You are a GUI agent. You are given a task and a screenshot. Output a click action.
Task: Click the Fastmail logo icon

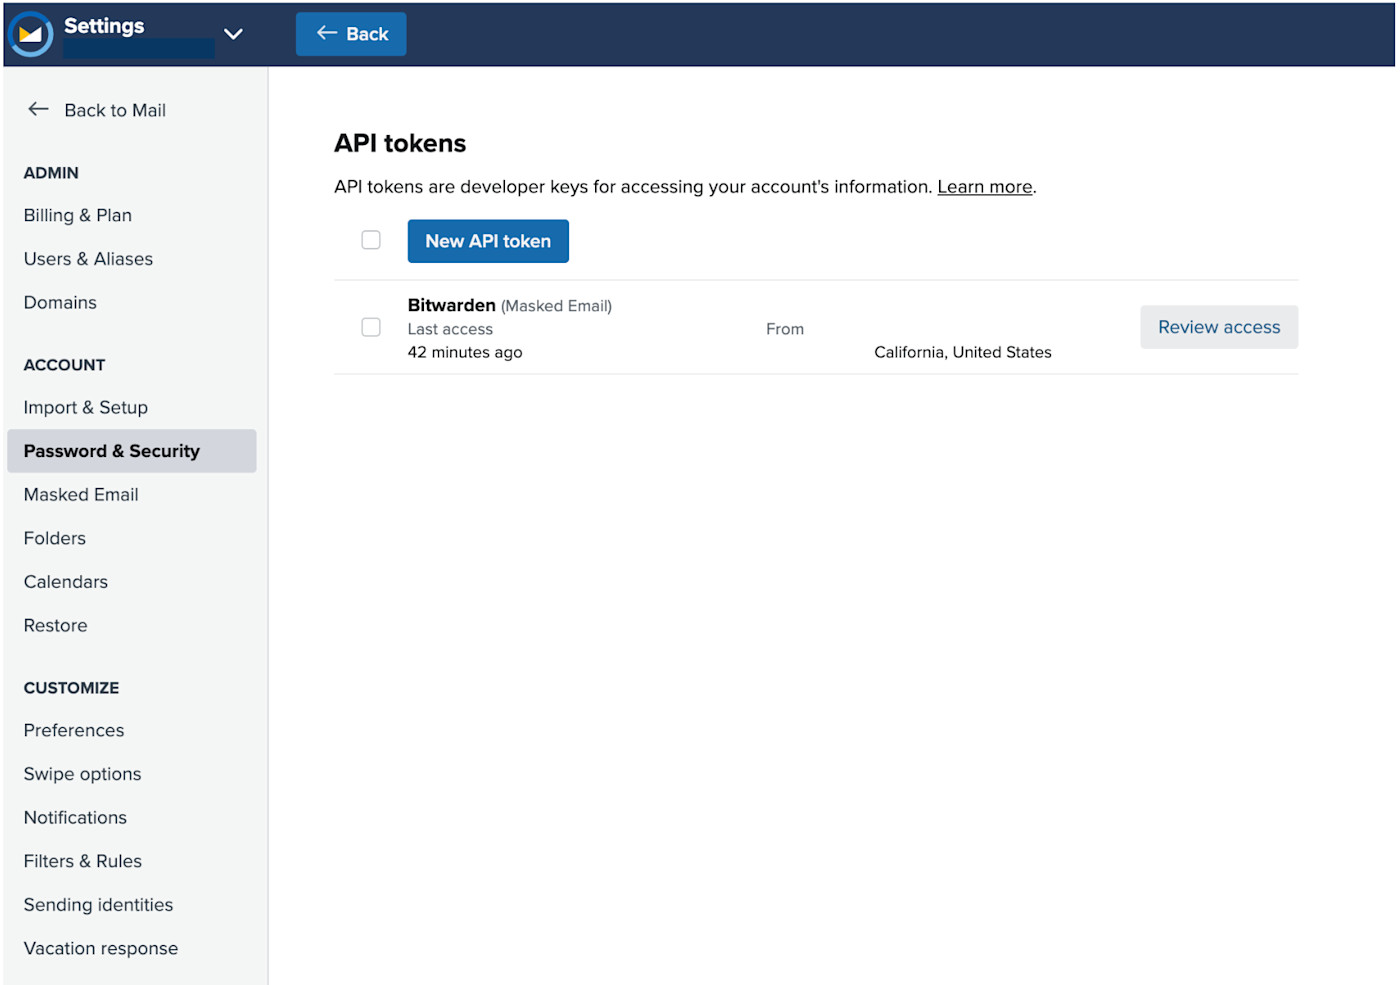pos(29,33)
